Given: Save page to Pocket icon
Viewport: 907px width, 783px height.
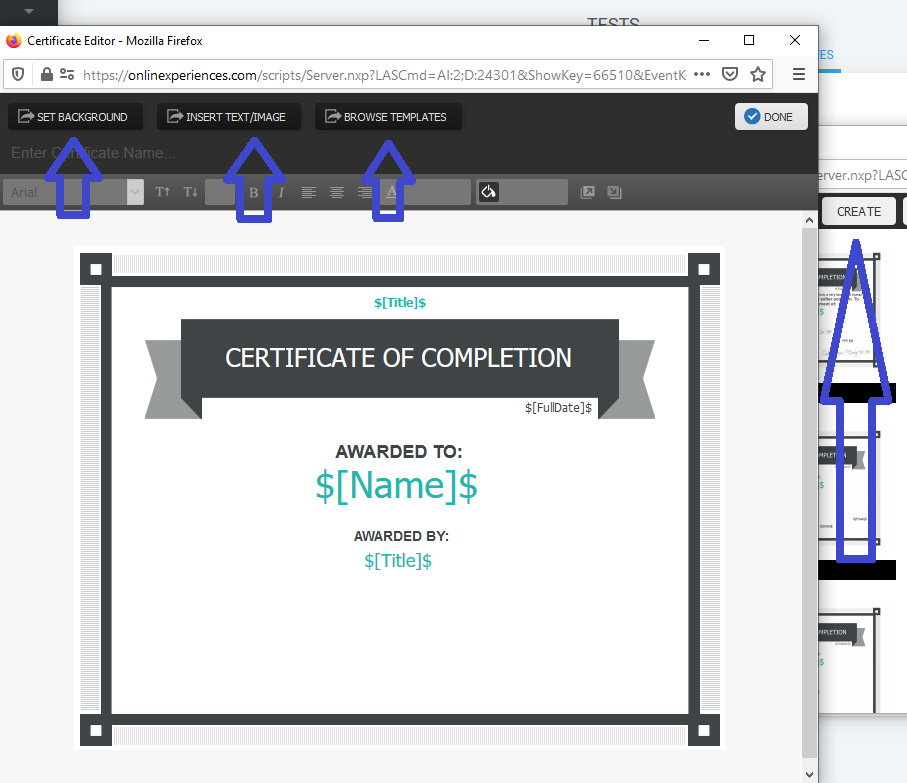Looking at the screenshot, I should click(x=730, y=74).
